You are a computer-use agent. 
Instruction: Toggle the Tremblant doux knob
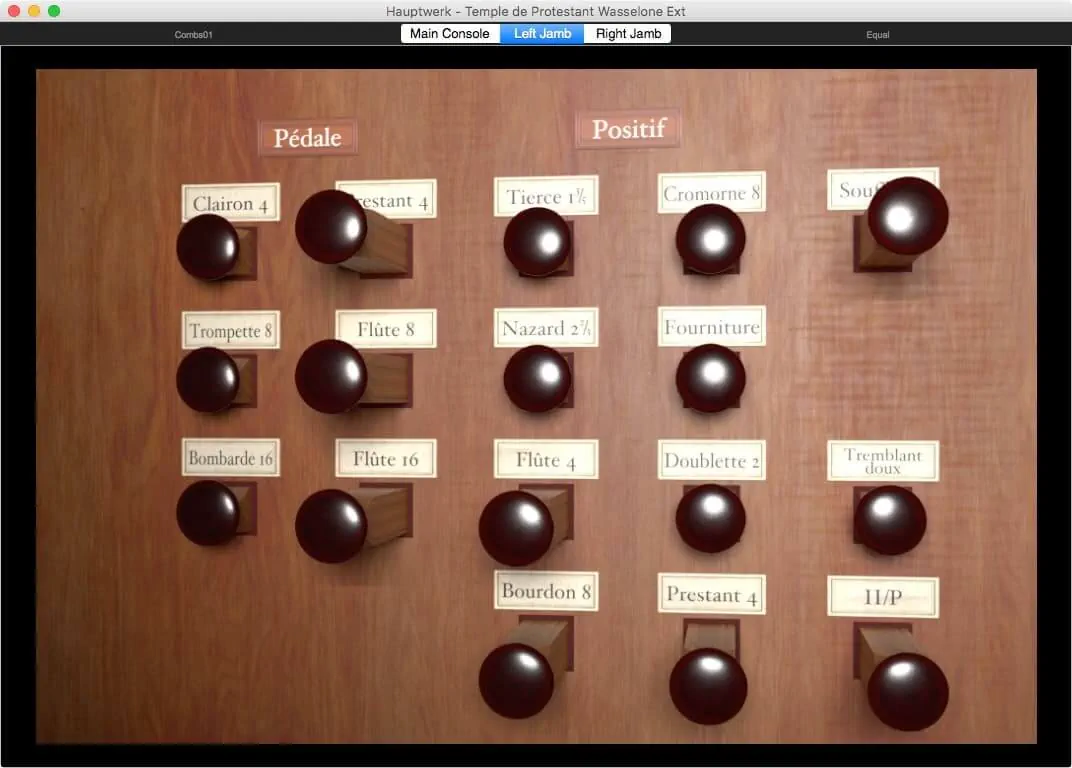(889, 520)
